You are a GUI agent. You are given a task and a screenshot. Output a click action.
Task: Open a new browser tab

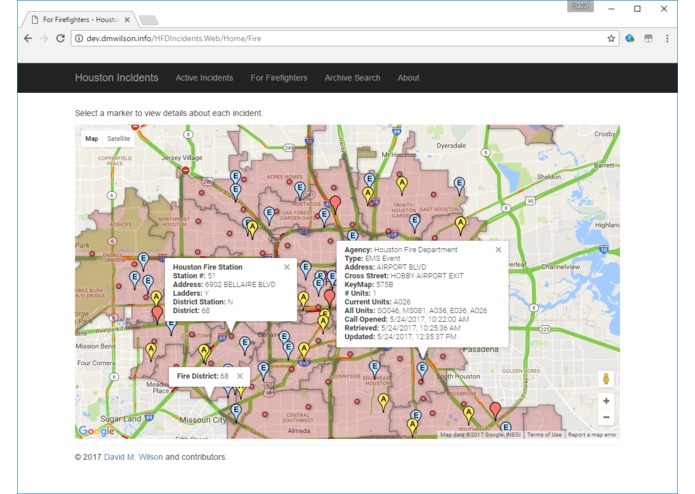pyautogui.click(x=148, y=20)
